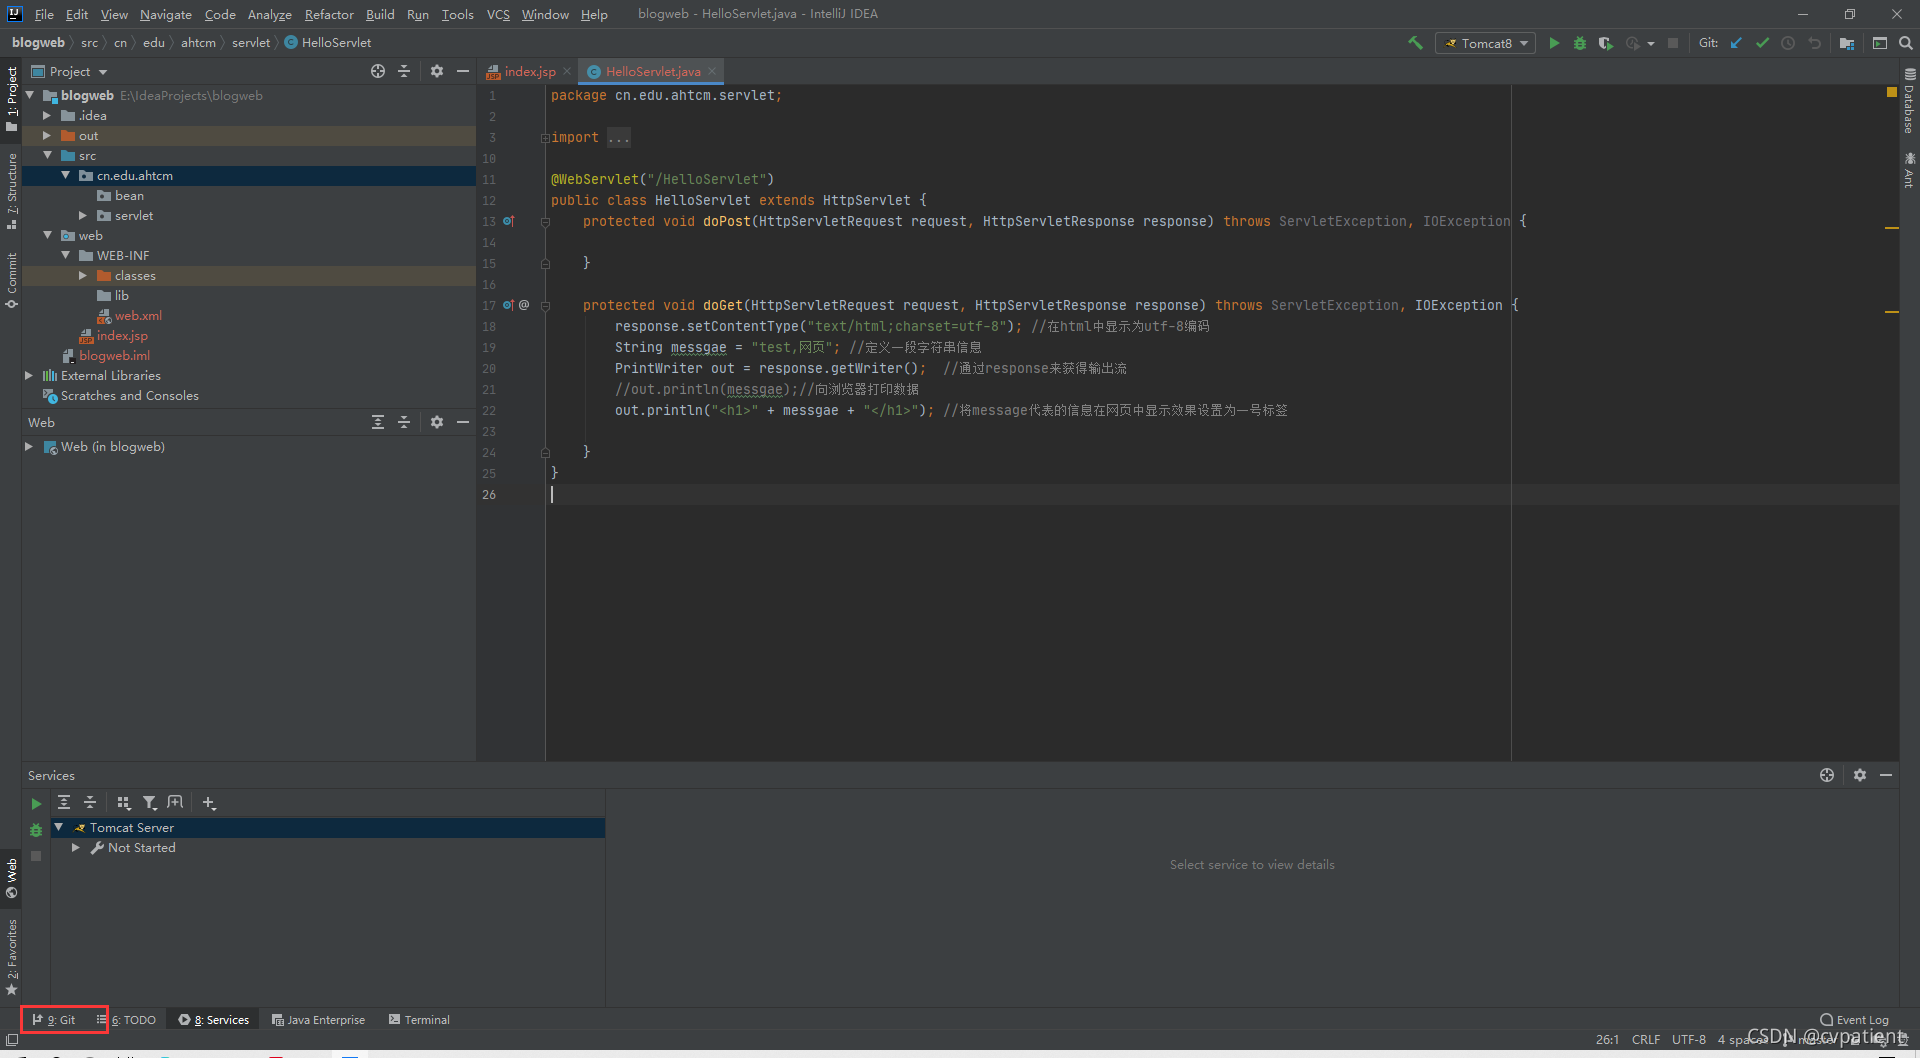Show Git history icon in toolbar
The width and height of the screenshot is (1920, 1058).
(1788, 43)
